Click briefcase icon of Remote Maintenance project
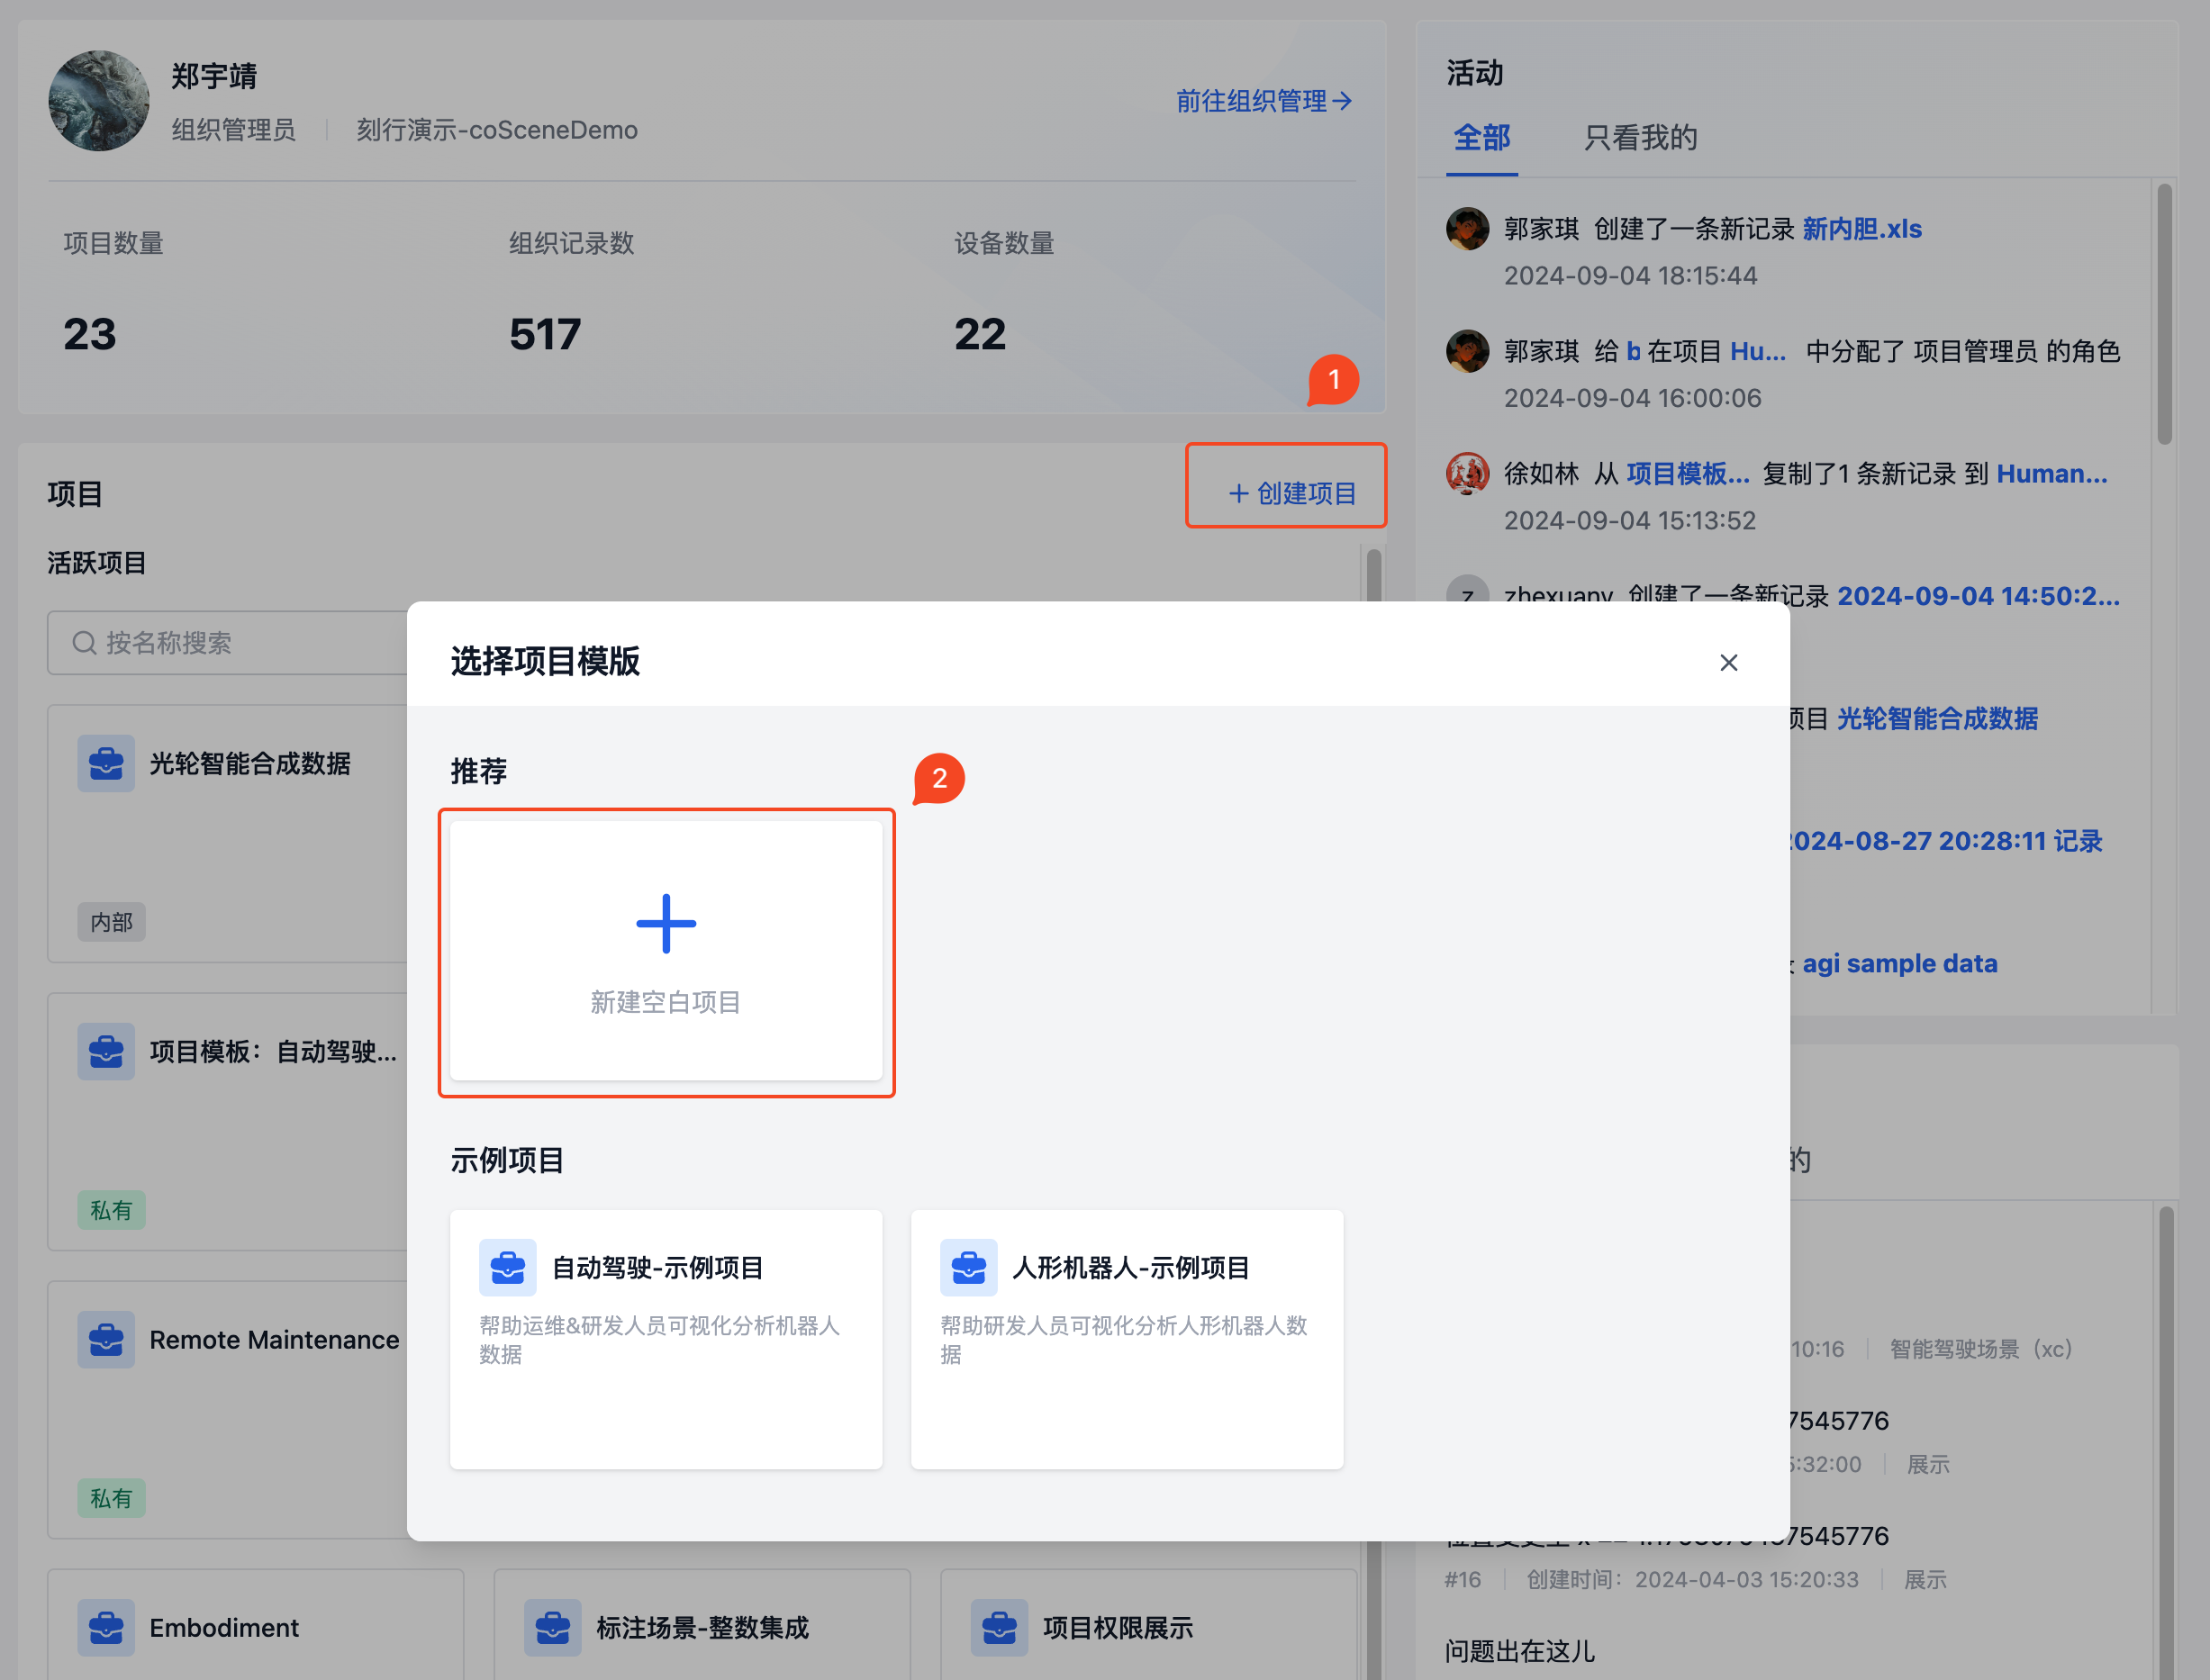The height and width of the screenshot is (1680, 2210). coord(106,1340)
